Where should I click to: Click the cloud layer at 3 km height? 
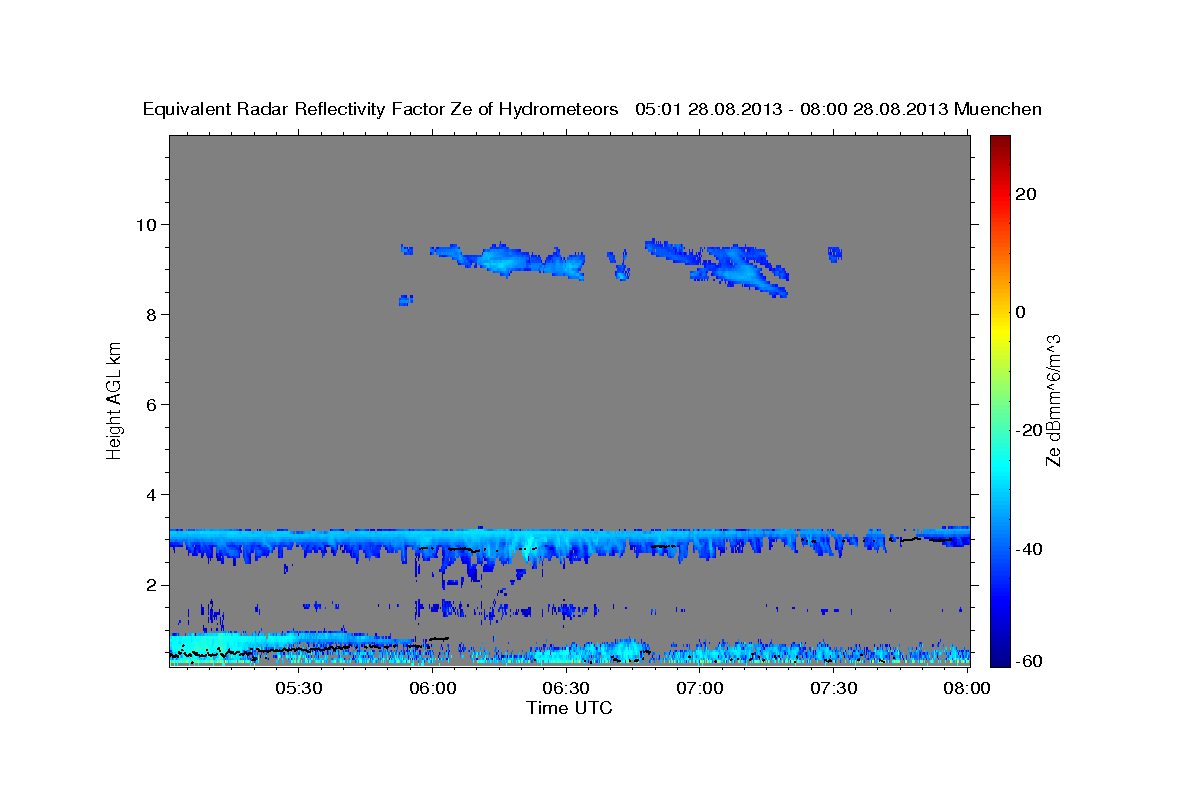(x=569, y=542)
